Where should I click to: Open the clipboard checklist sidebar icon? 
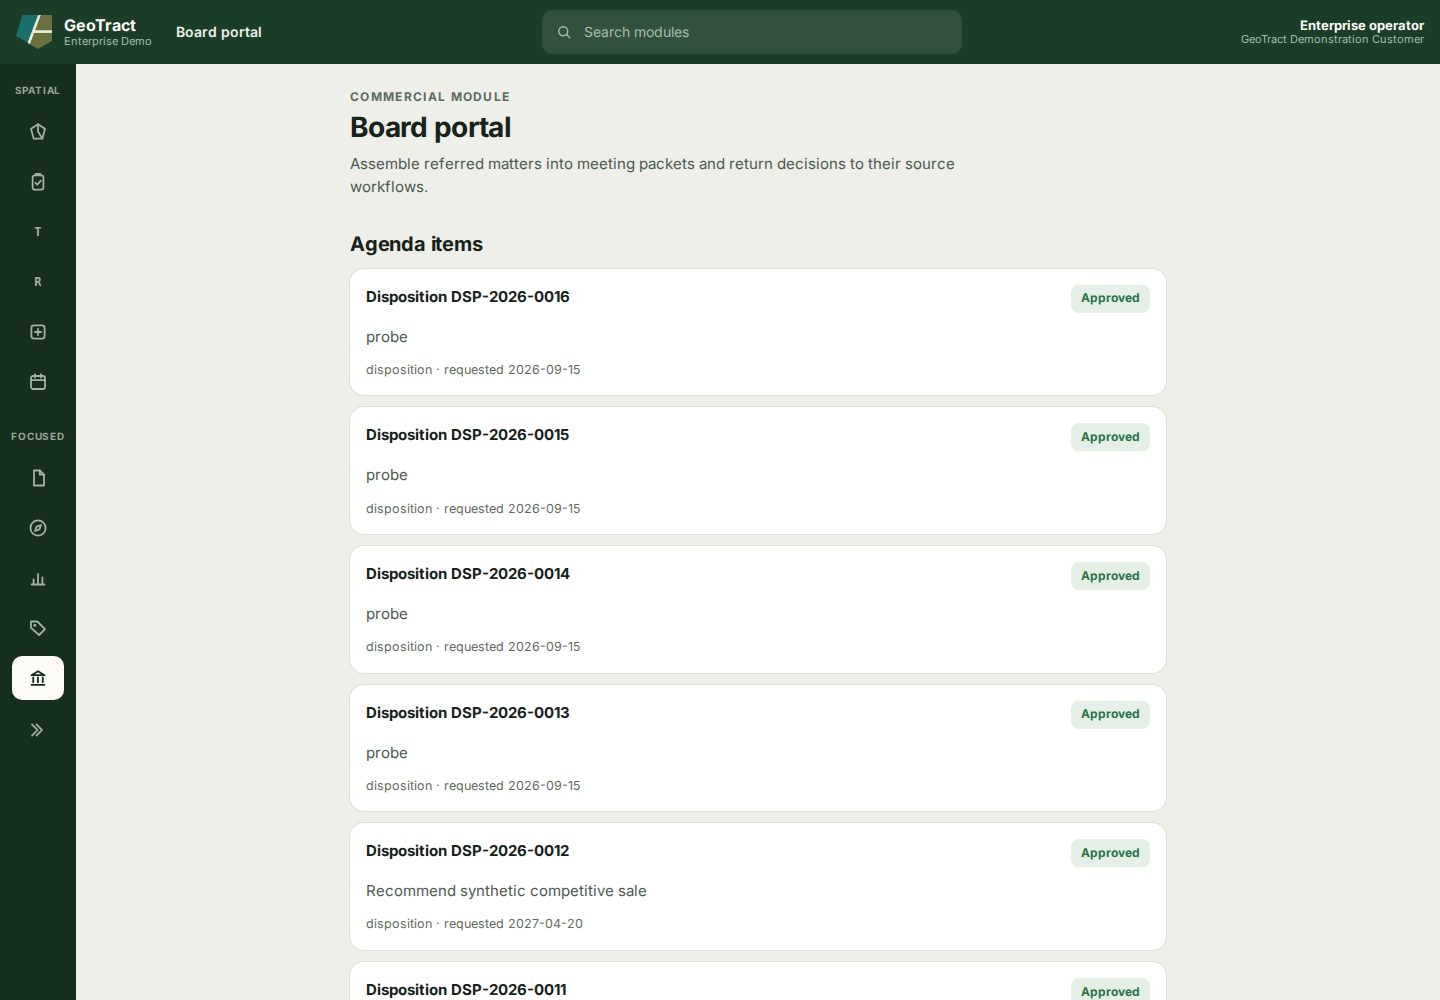38,182
